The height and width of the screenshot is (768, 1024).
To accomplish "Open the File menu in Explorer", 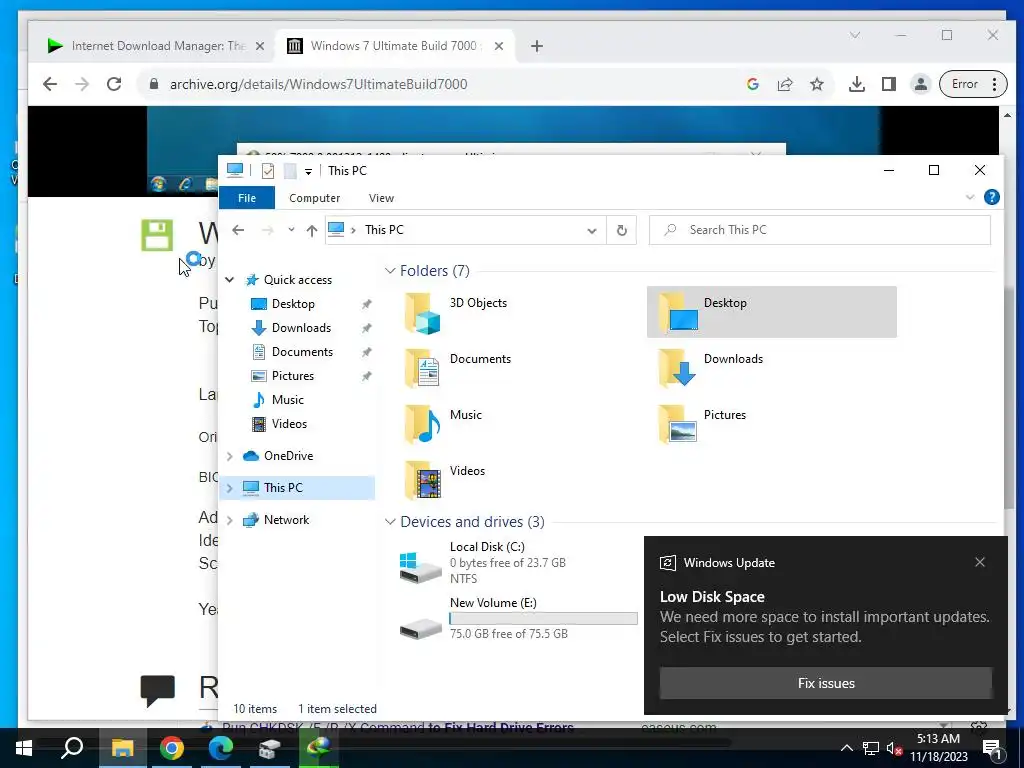I will [247, 198].
